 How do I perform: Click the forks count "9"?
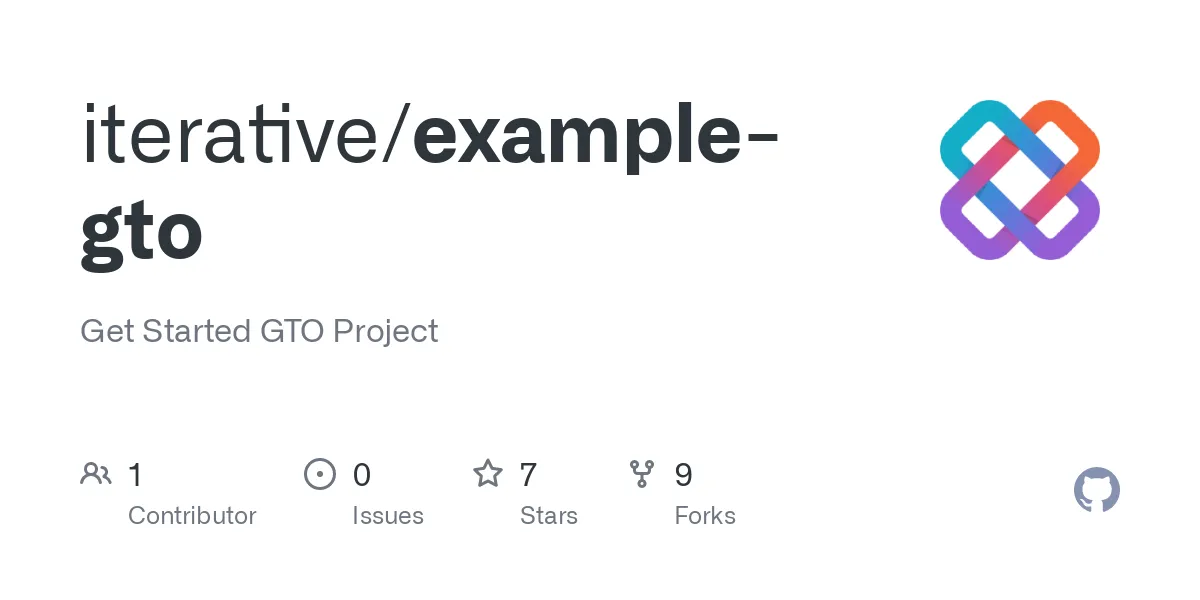click(684, 474)
